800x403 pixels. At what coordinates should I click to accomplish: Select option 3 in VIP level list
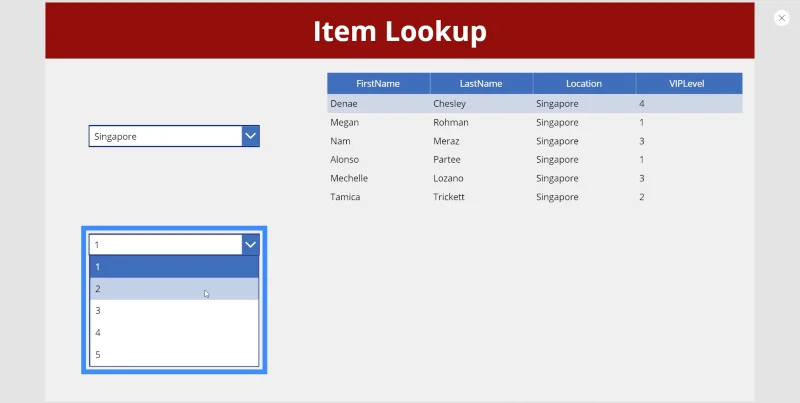tap(174, 311)
